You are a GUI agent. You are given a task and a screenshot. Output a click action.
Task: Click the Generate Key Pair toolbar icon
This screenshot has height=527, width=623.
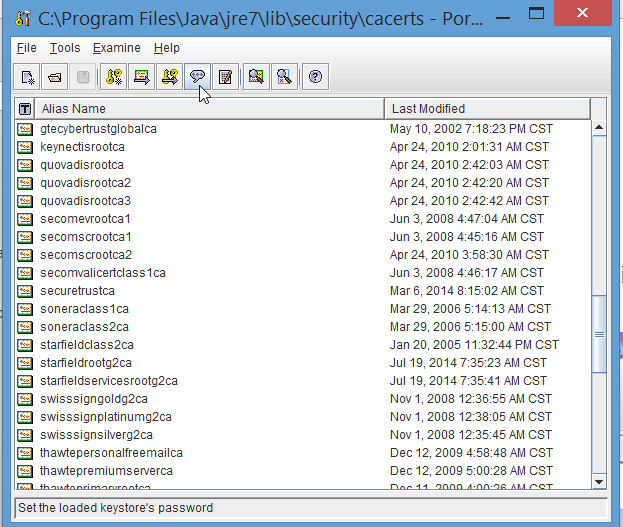[114, 77]
